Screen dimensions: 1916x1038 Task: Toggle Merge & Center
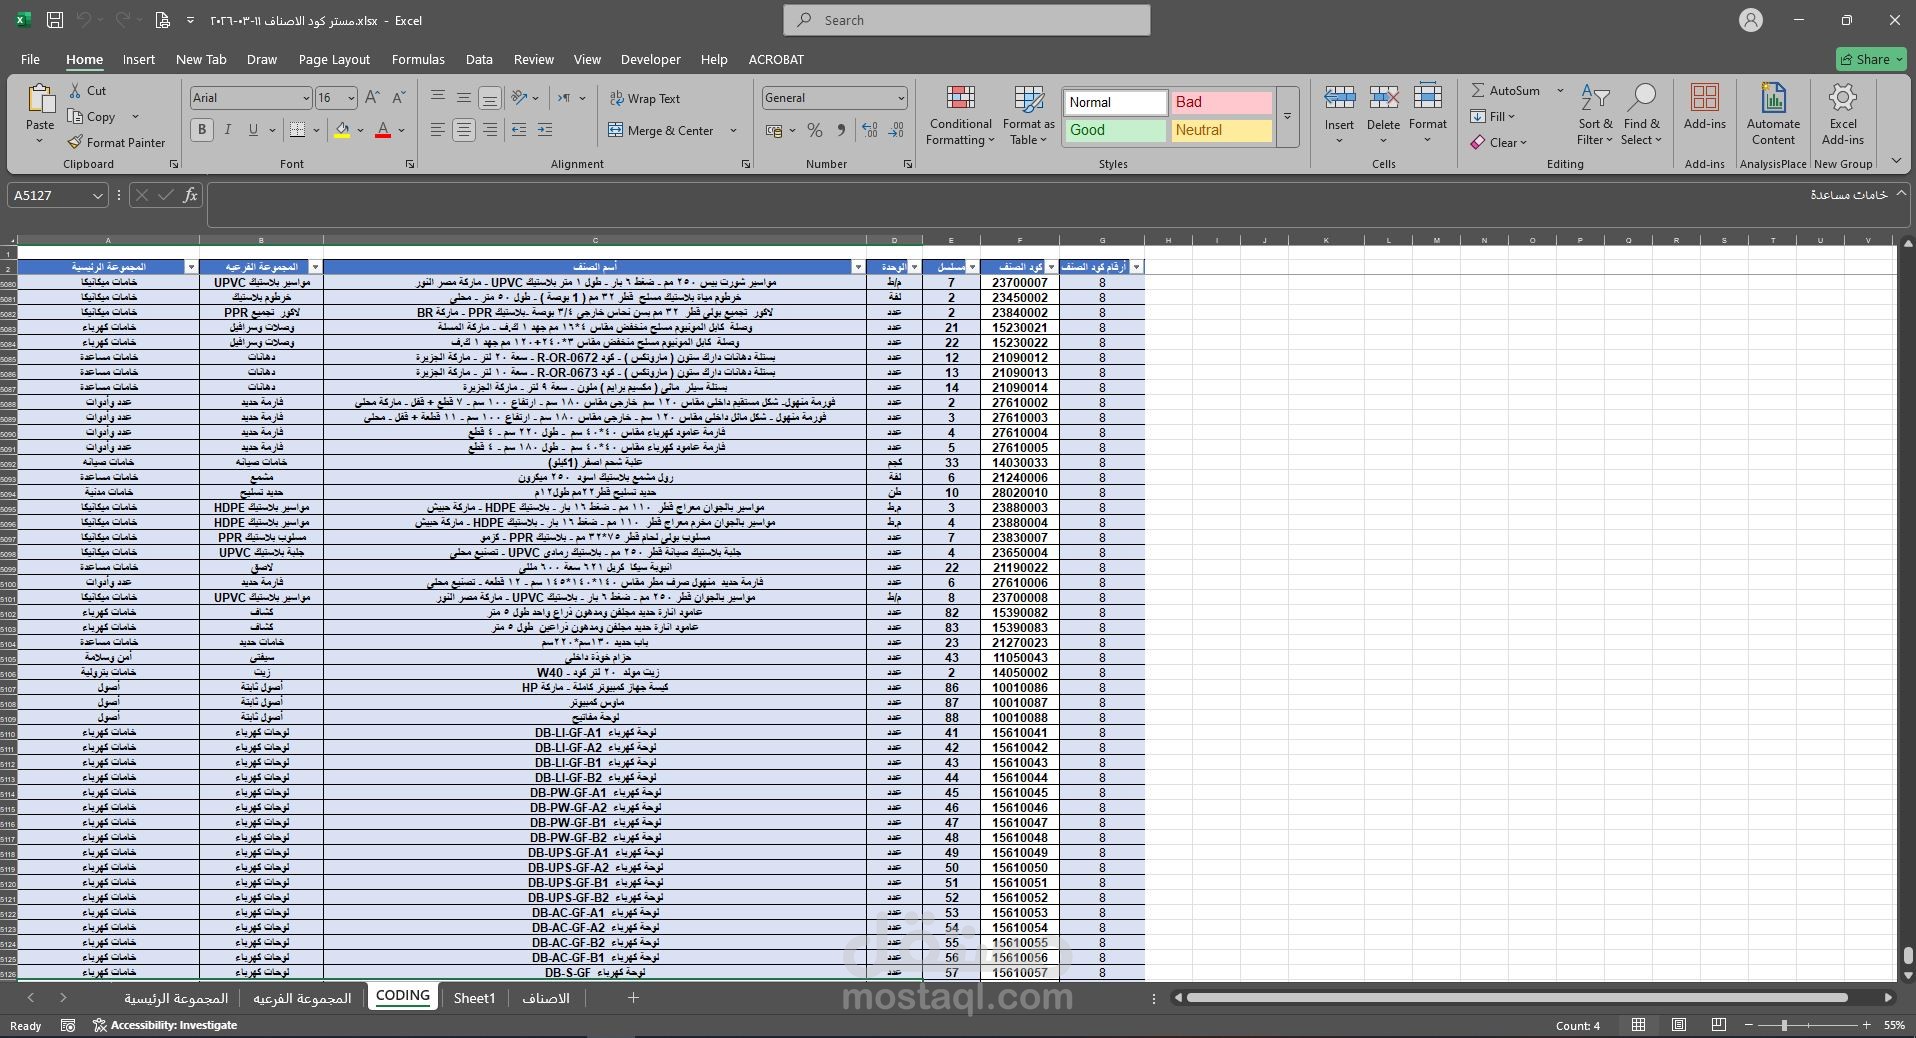tap(661, 131)
